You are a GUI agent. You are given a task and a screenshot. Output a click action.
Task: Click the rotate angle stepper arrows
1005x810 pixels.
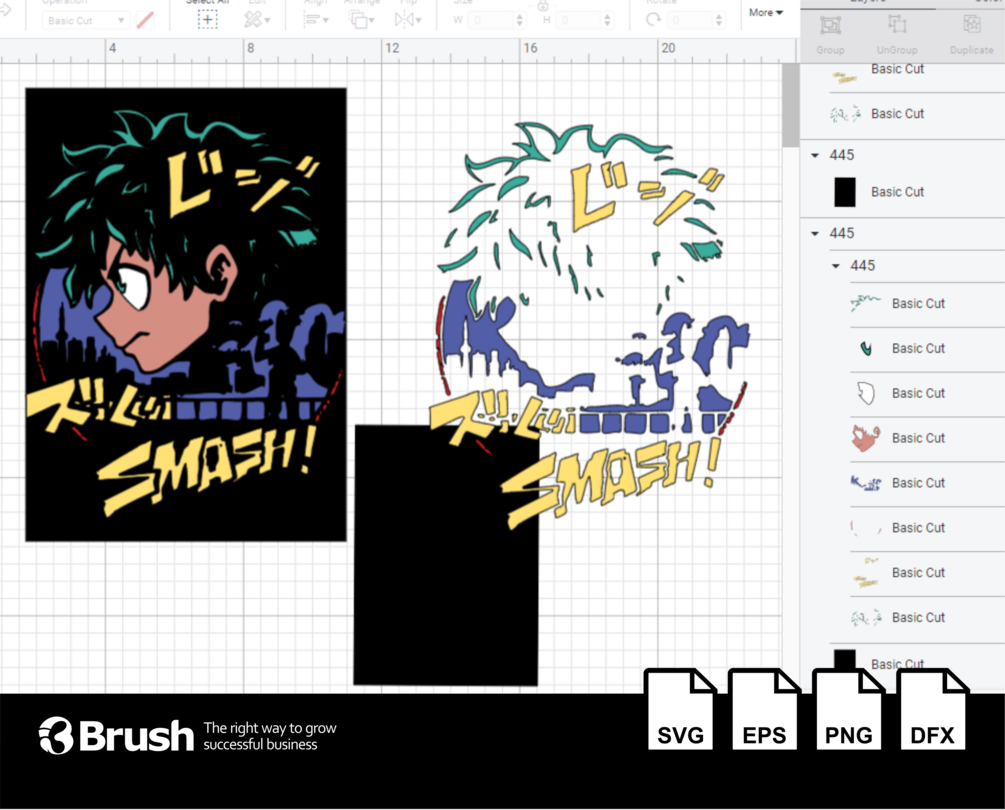[718, 21]
